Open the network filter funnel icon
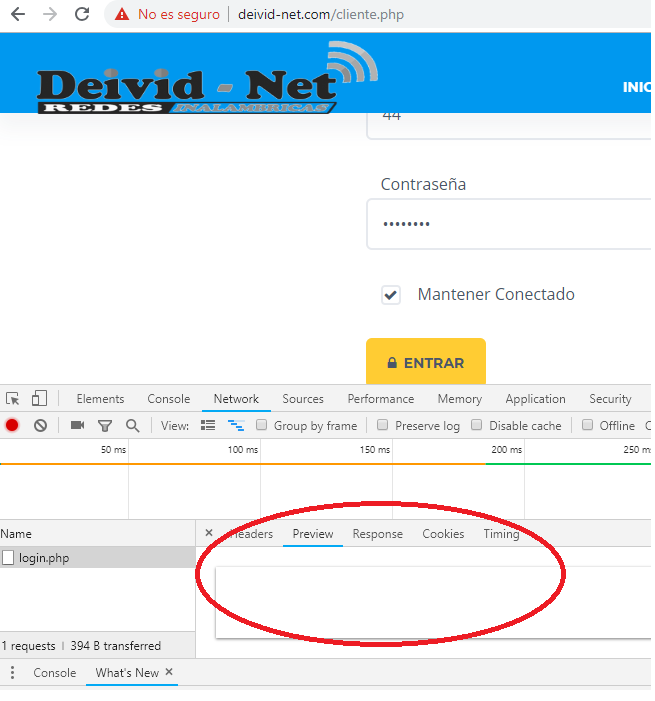 coord(104,425)
